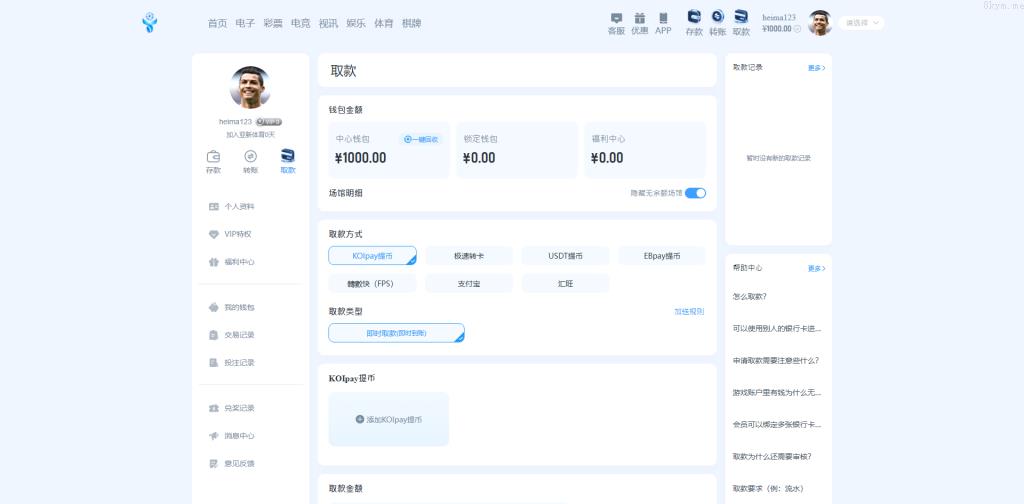Click the 转账 transfer icon in top header
1024x504 pixels.
click(717, 17)
